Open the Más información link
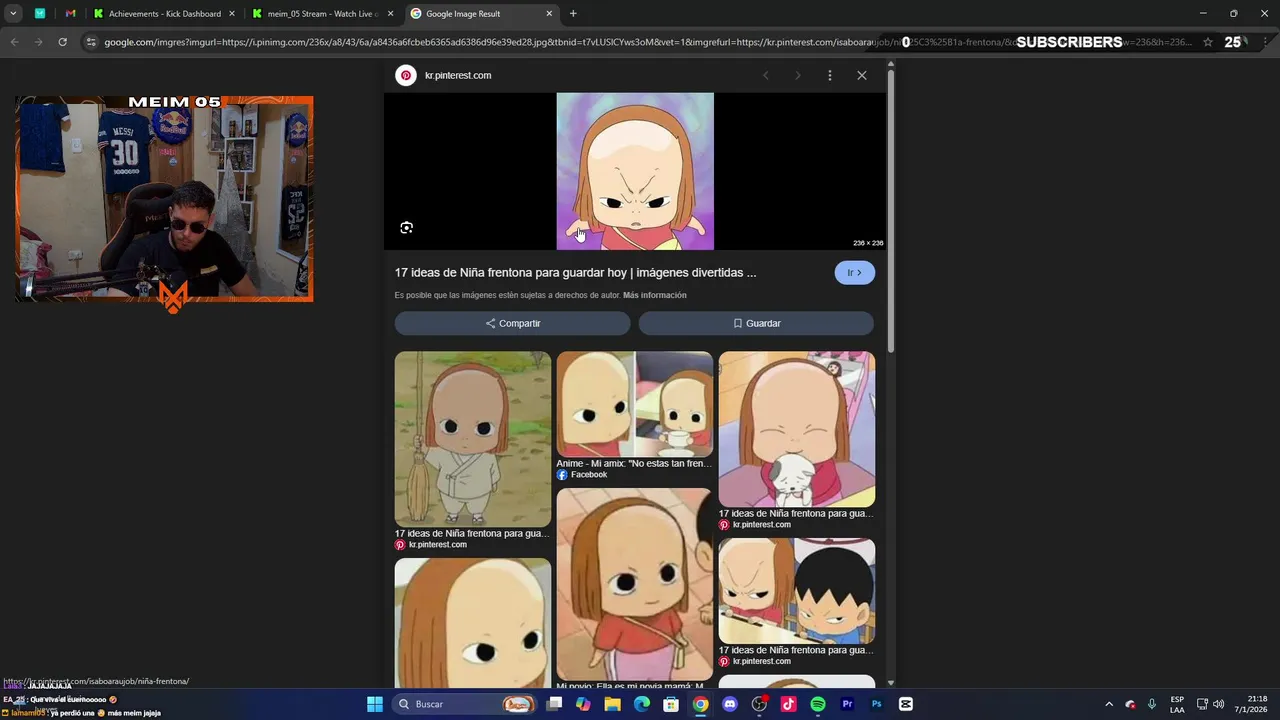Viewport: 1280px width, 720px height. [655, 295]
